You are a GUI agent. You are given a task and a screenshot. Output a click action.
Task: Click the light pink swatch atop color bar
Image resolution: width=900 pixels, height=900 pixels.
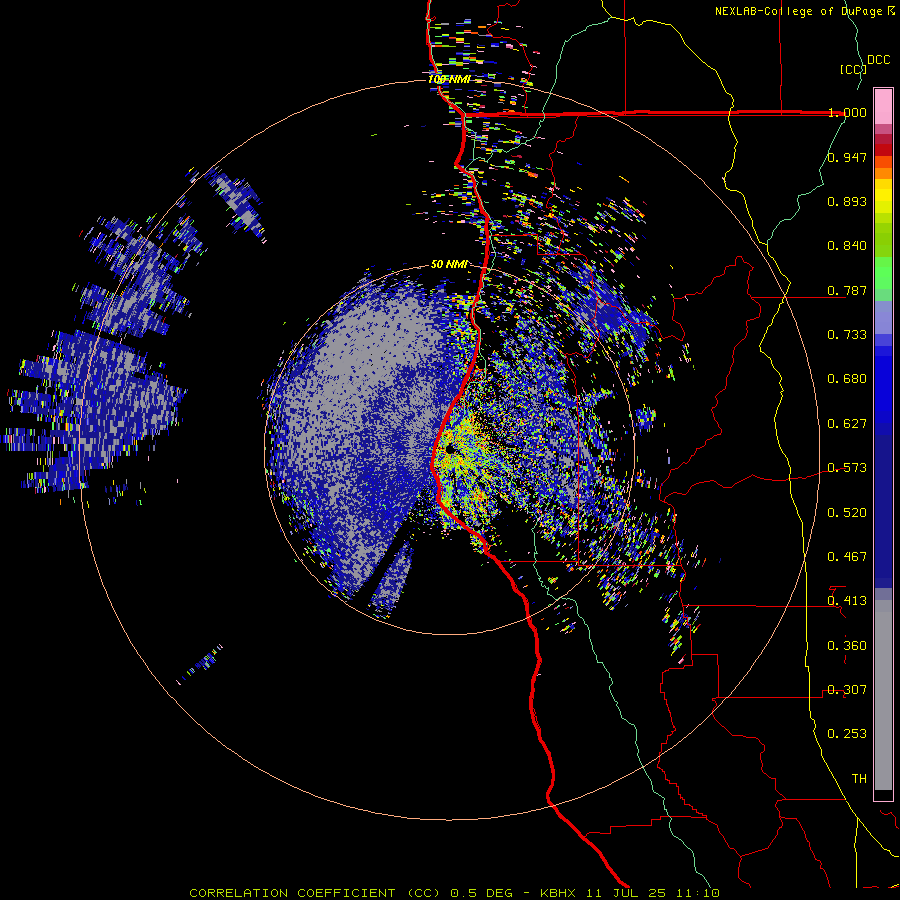[x=883, y=106]
